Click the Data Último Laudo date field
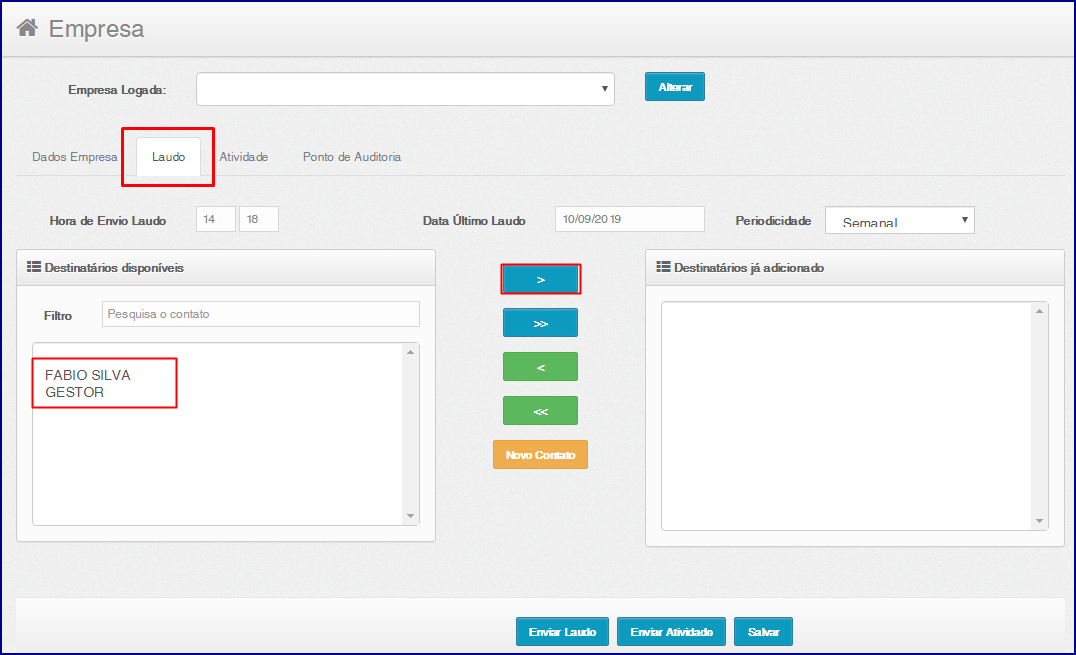 pyautogui.click(x=629, y=219)
